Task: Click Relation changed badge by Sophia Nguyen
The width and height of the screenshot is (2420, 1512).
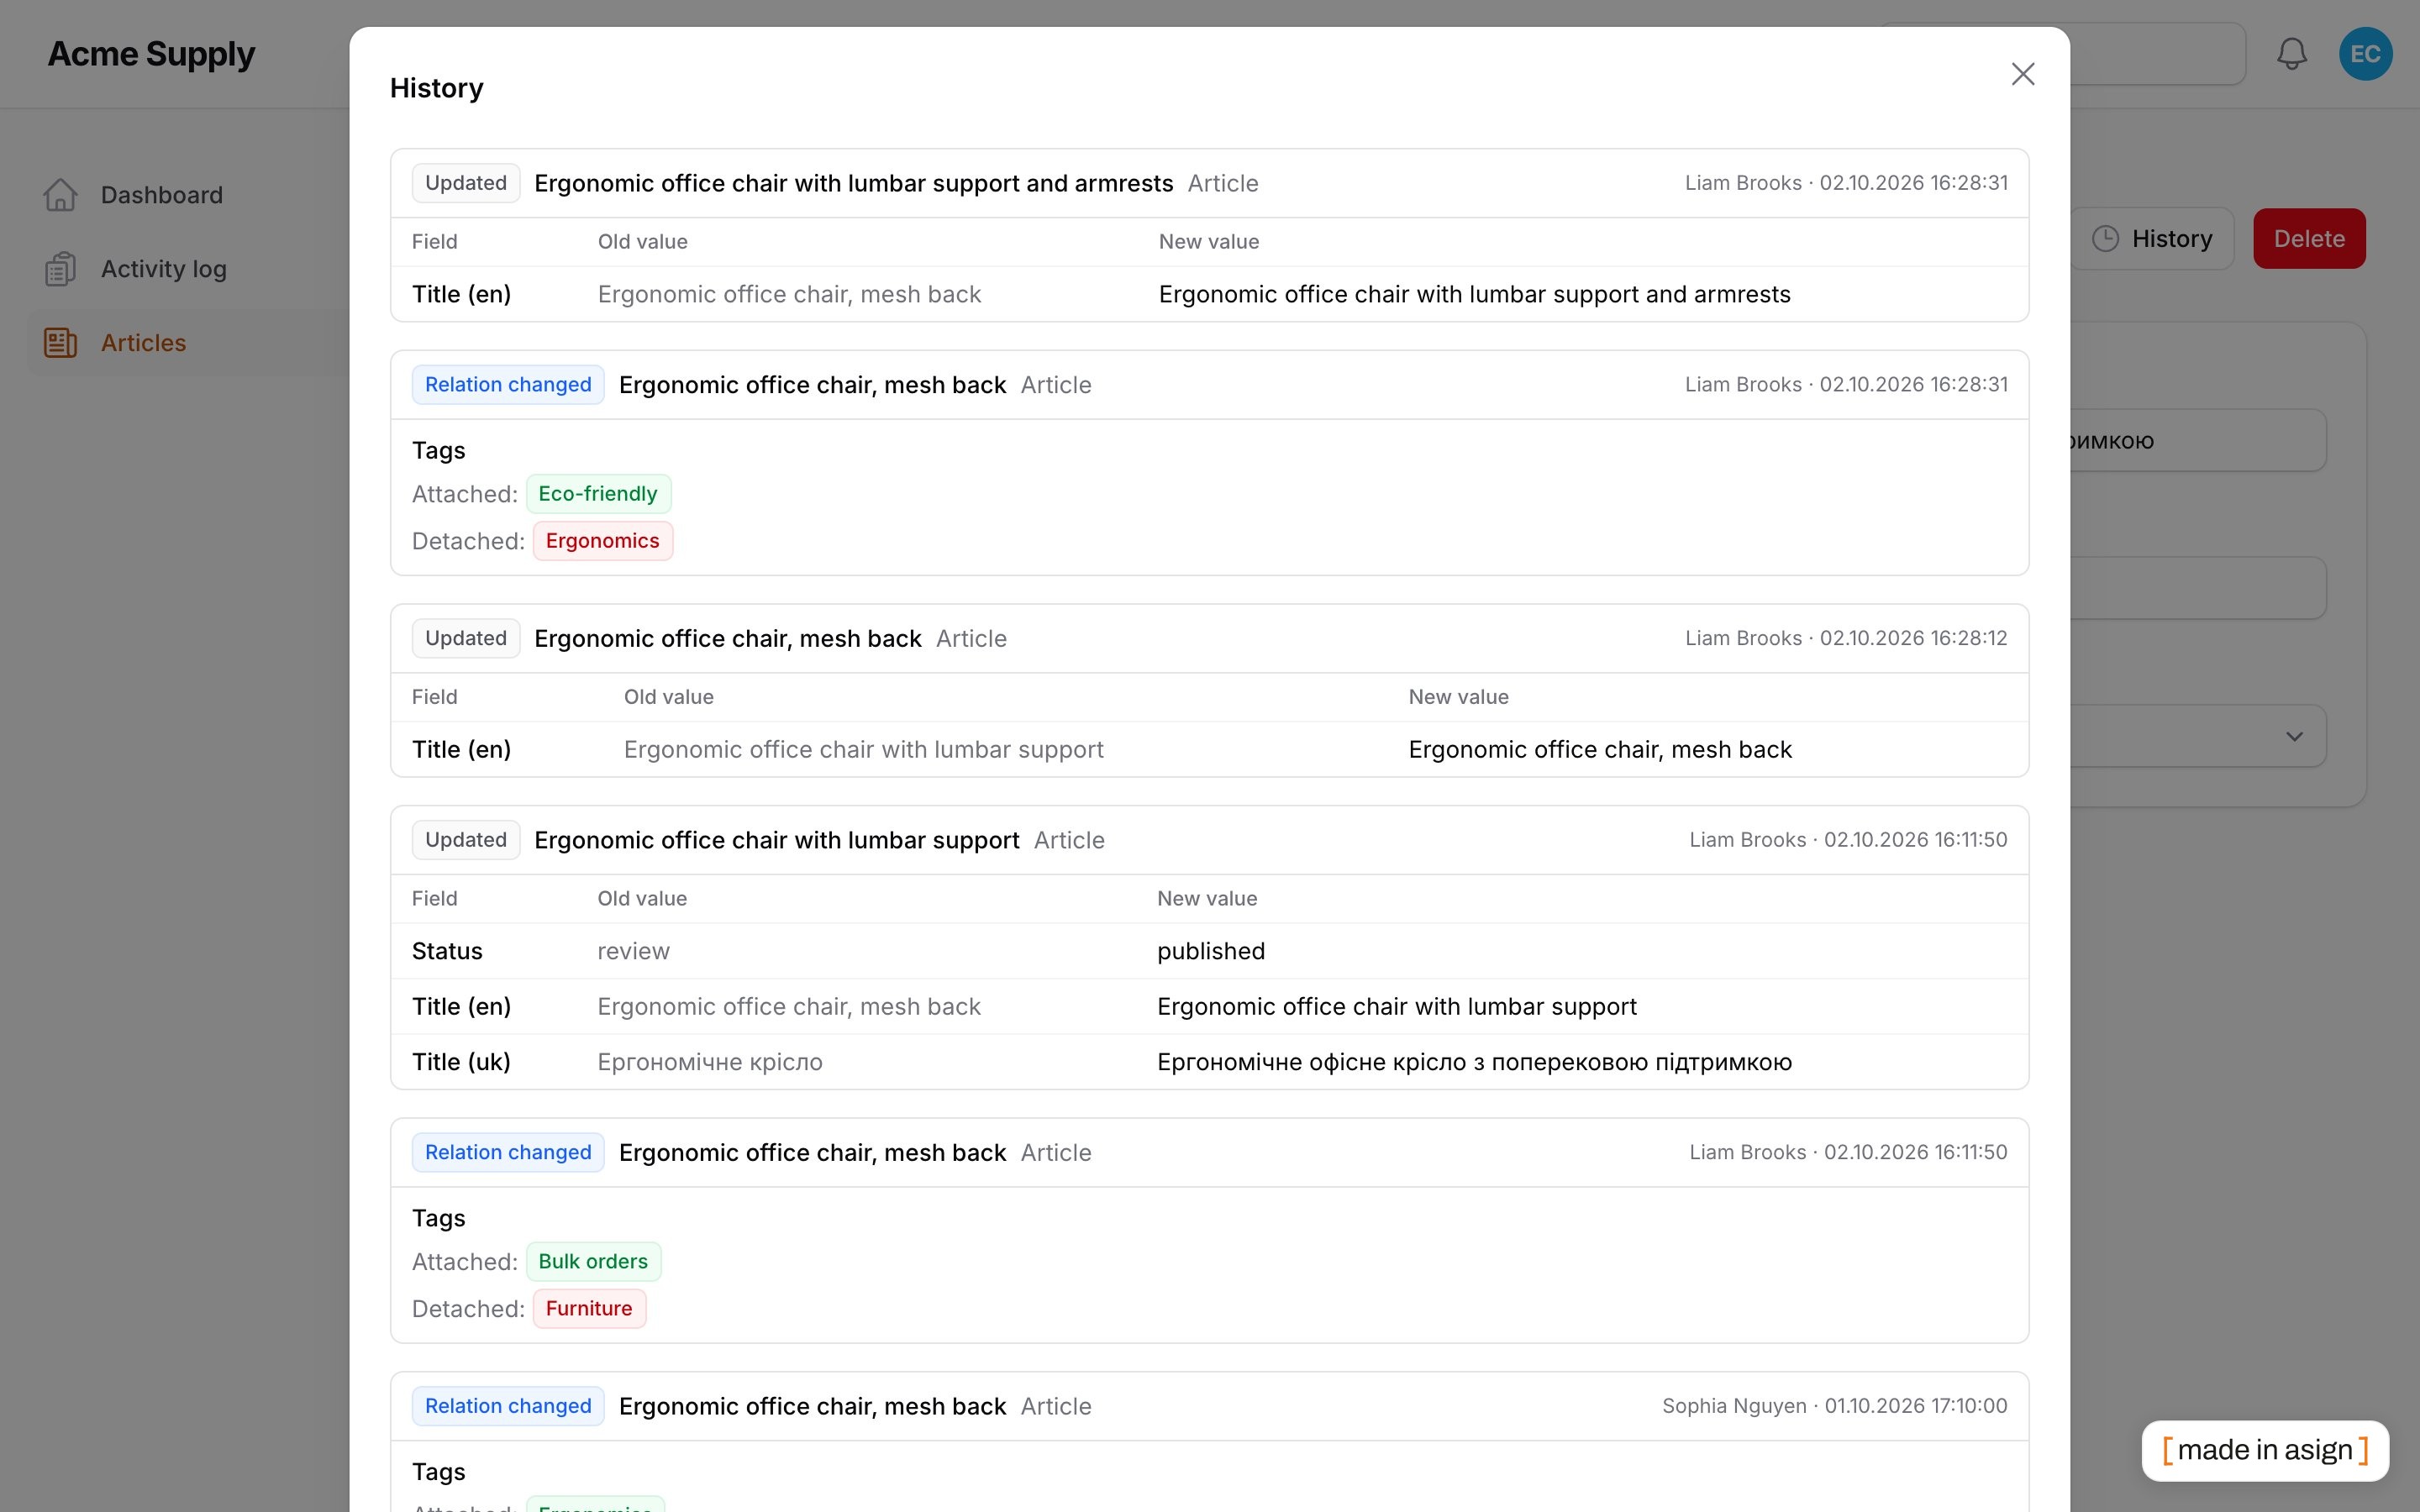Action: [508, 1406]
